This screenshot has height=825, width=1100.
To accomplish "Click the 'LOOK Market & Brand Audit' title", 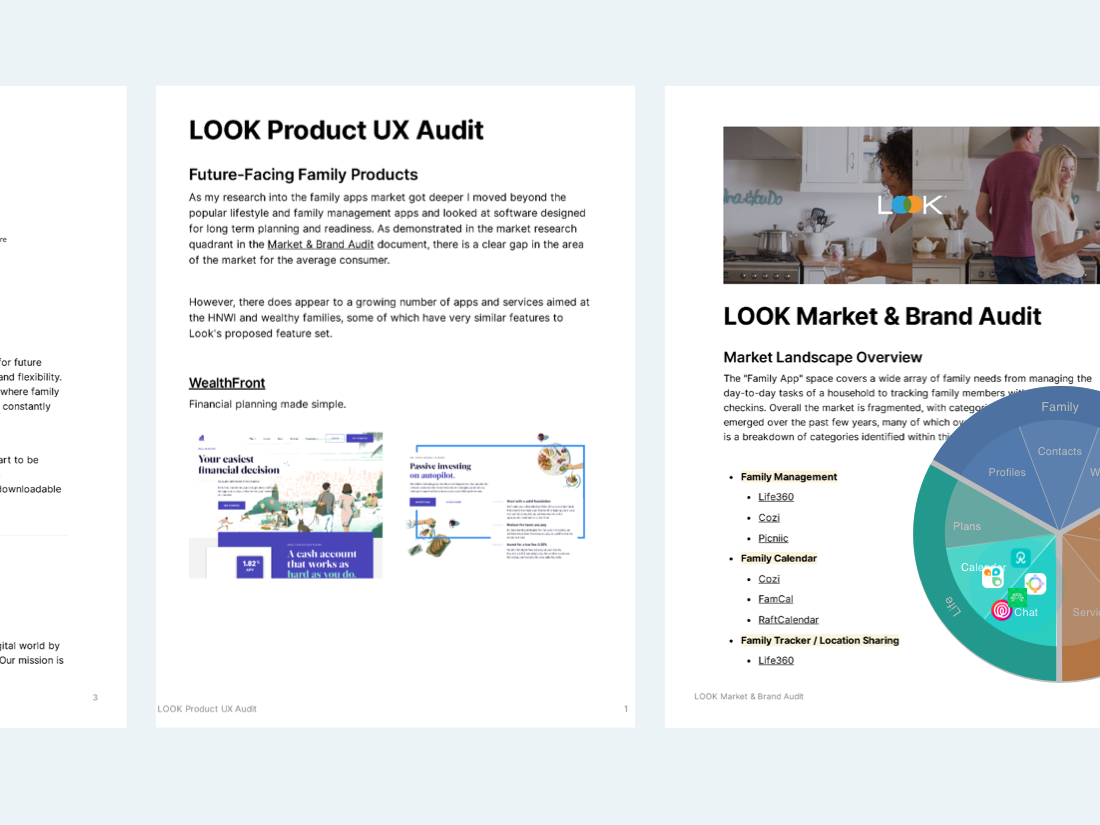I will pos(882,316).
